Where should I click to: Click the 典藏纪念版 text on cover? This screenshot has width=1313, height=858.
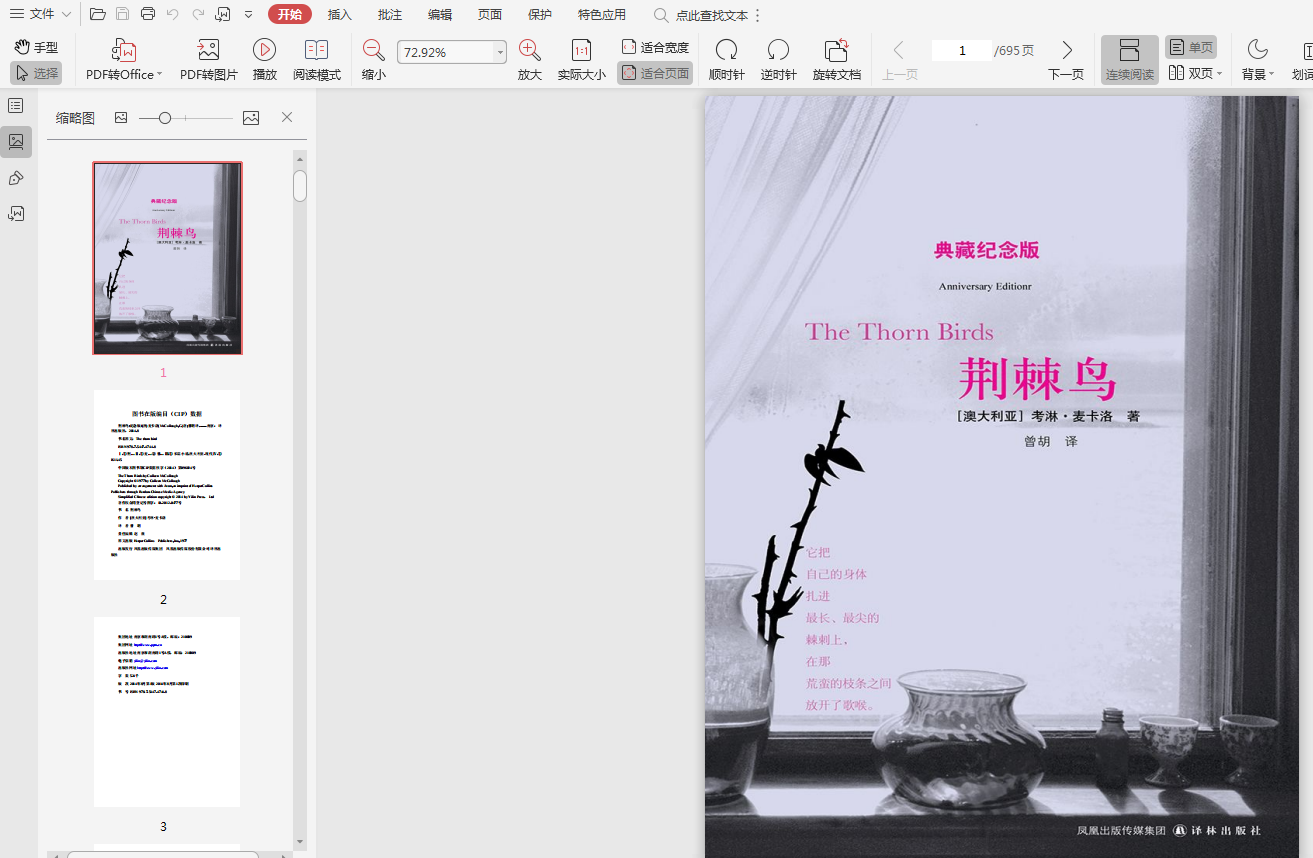click(x=987, y=251)
